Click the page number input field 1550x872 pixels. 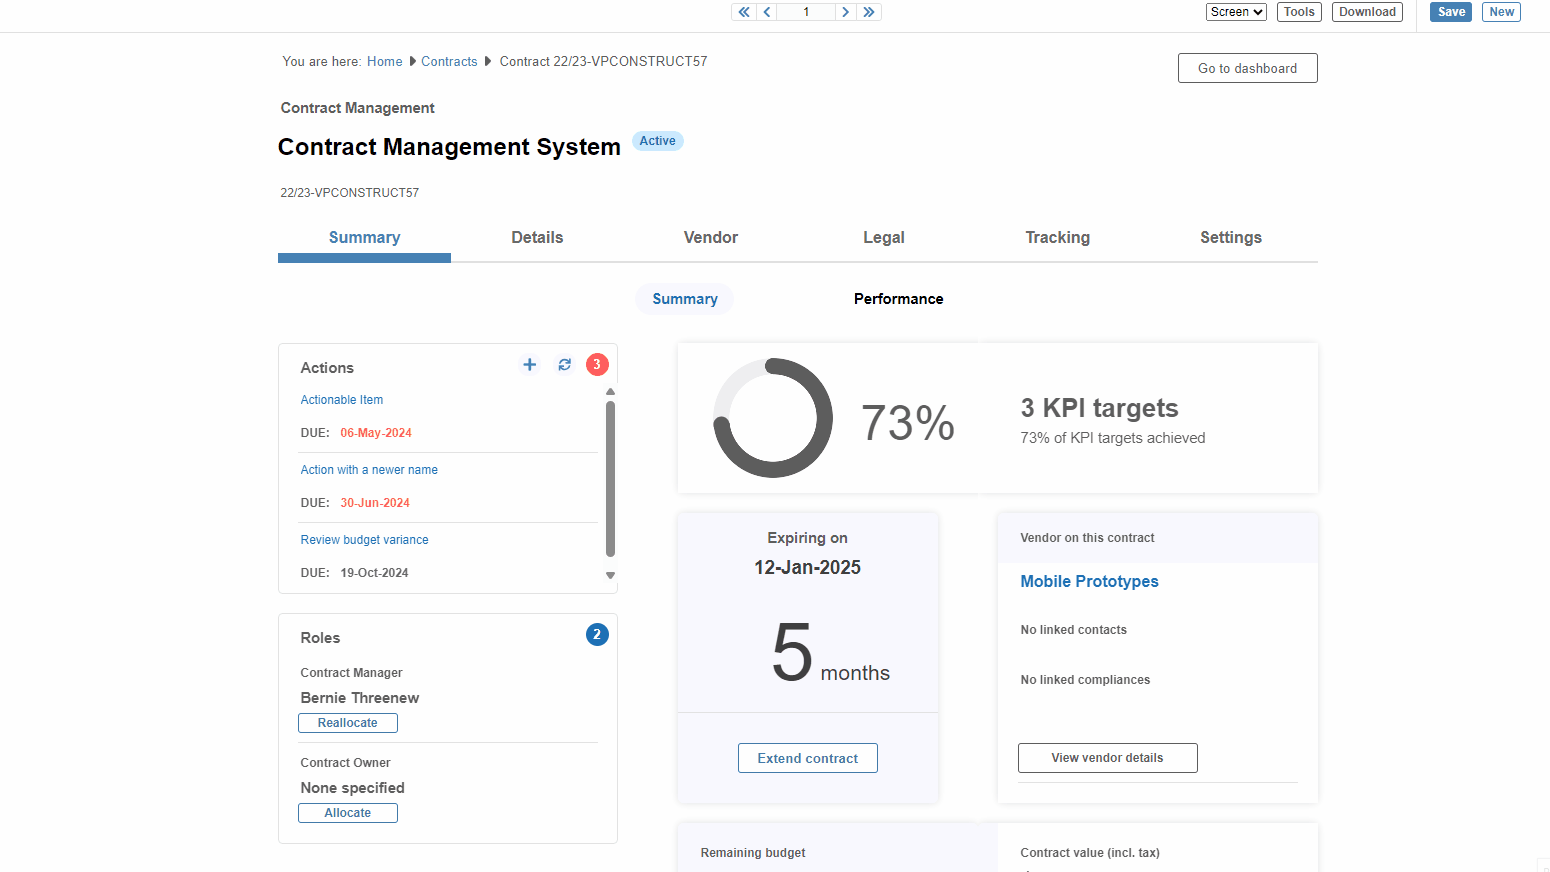(806, 12)
